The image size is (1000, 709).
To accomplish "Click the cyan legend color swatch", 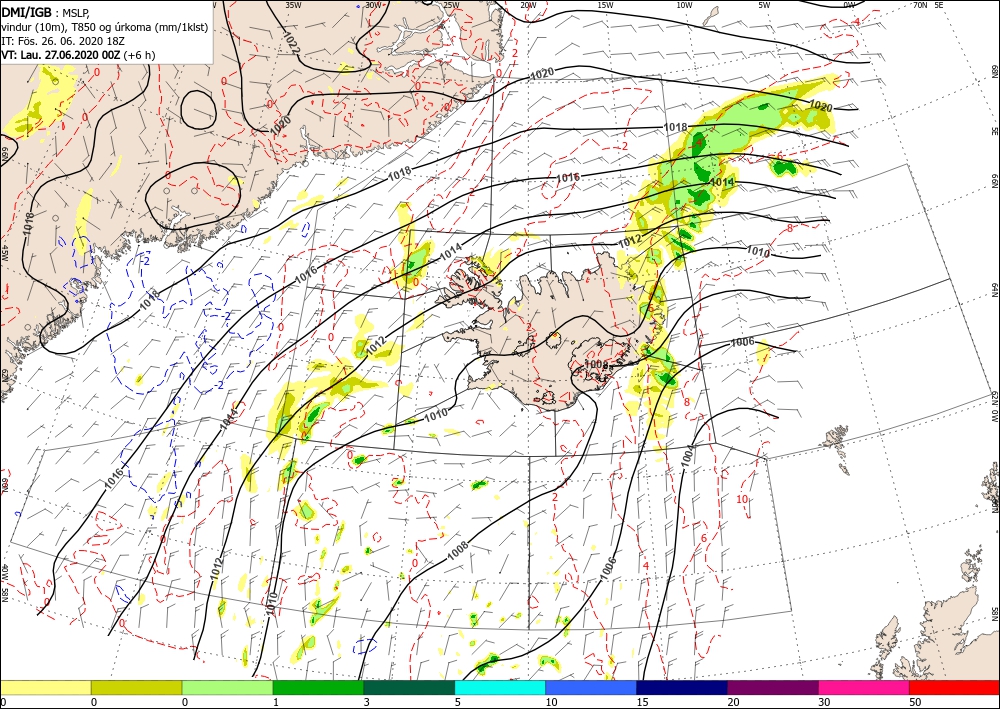I will 500,687.
